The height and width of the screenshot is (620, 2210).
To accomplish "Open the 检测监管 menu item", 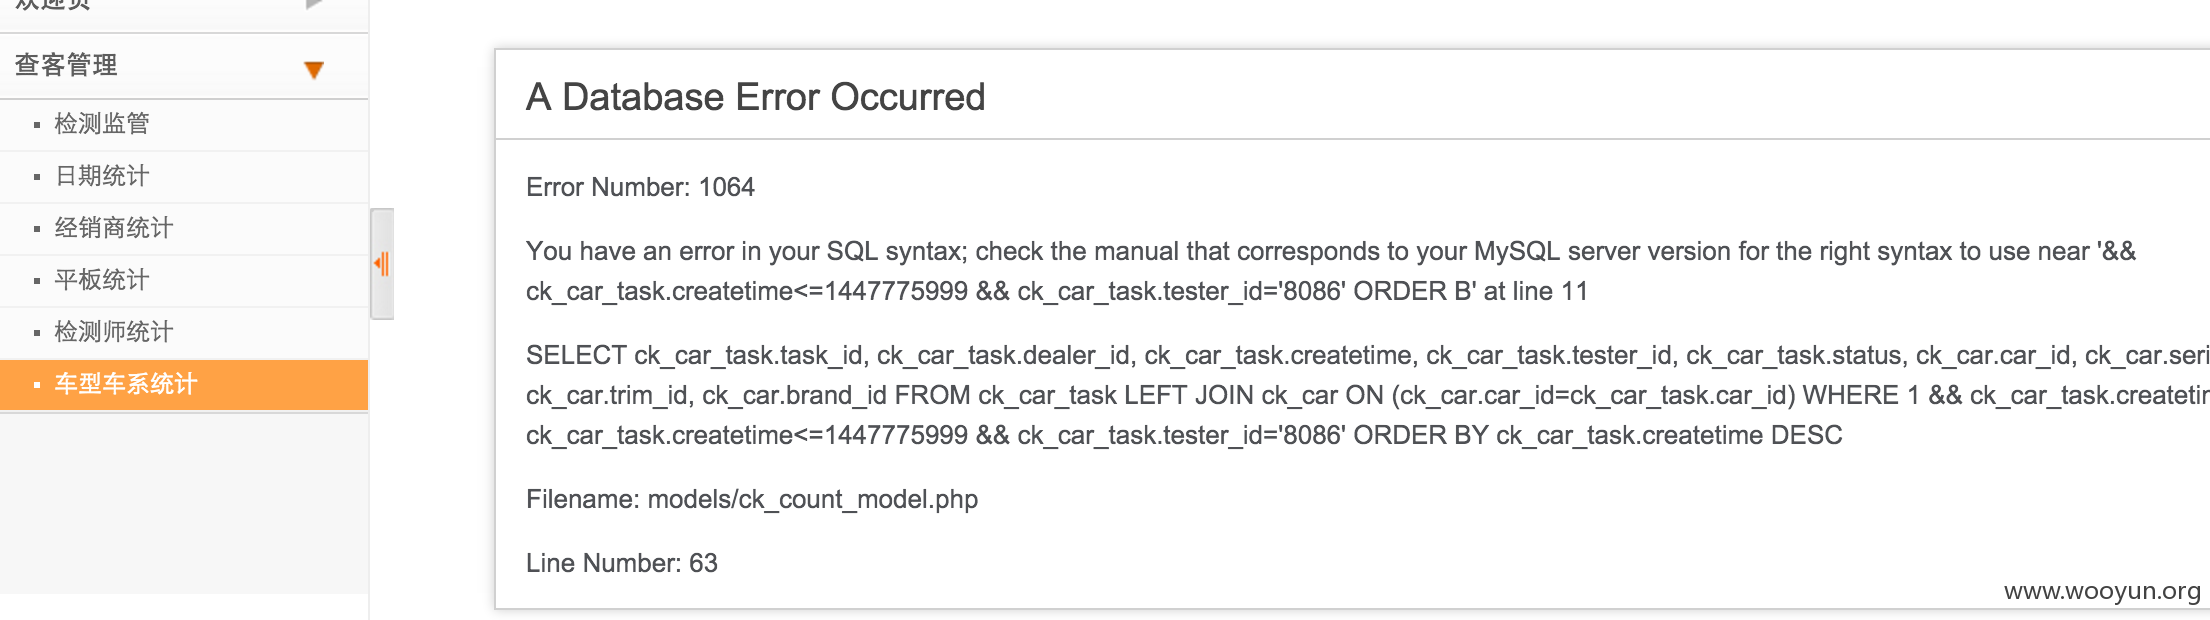I will point(184,124).
